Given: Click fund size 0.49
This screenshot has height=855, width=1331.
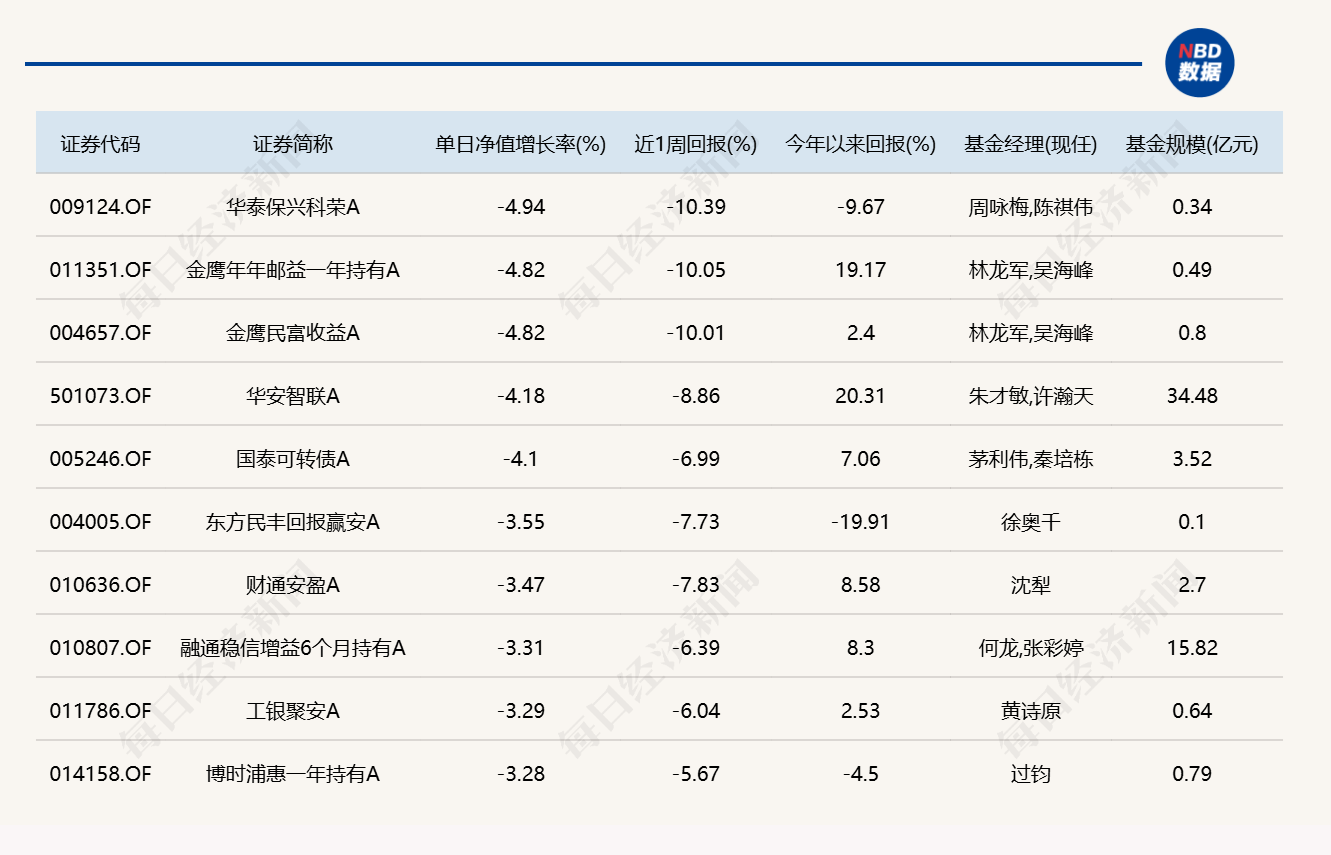Looking at the screenshot, I should pyautogui.click(x=1192, y=270).
